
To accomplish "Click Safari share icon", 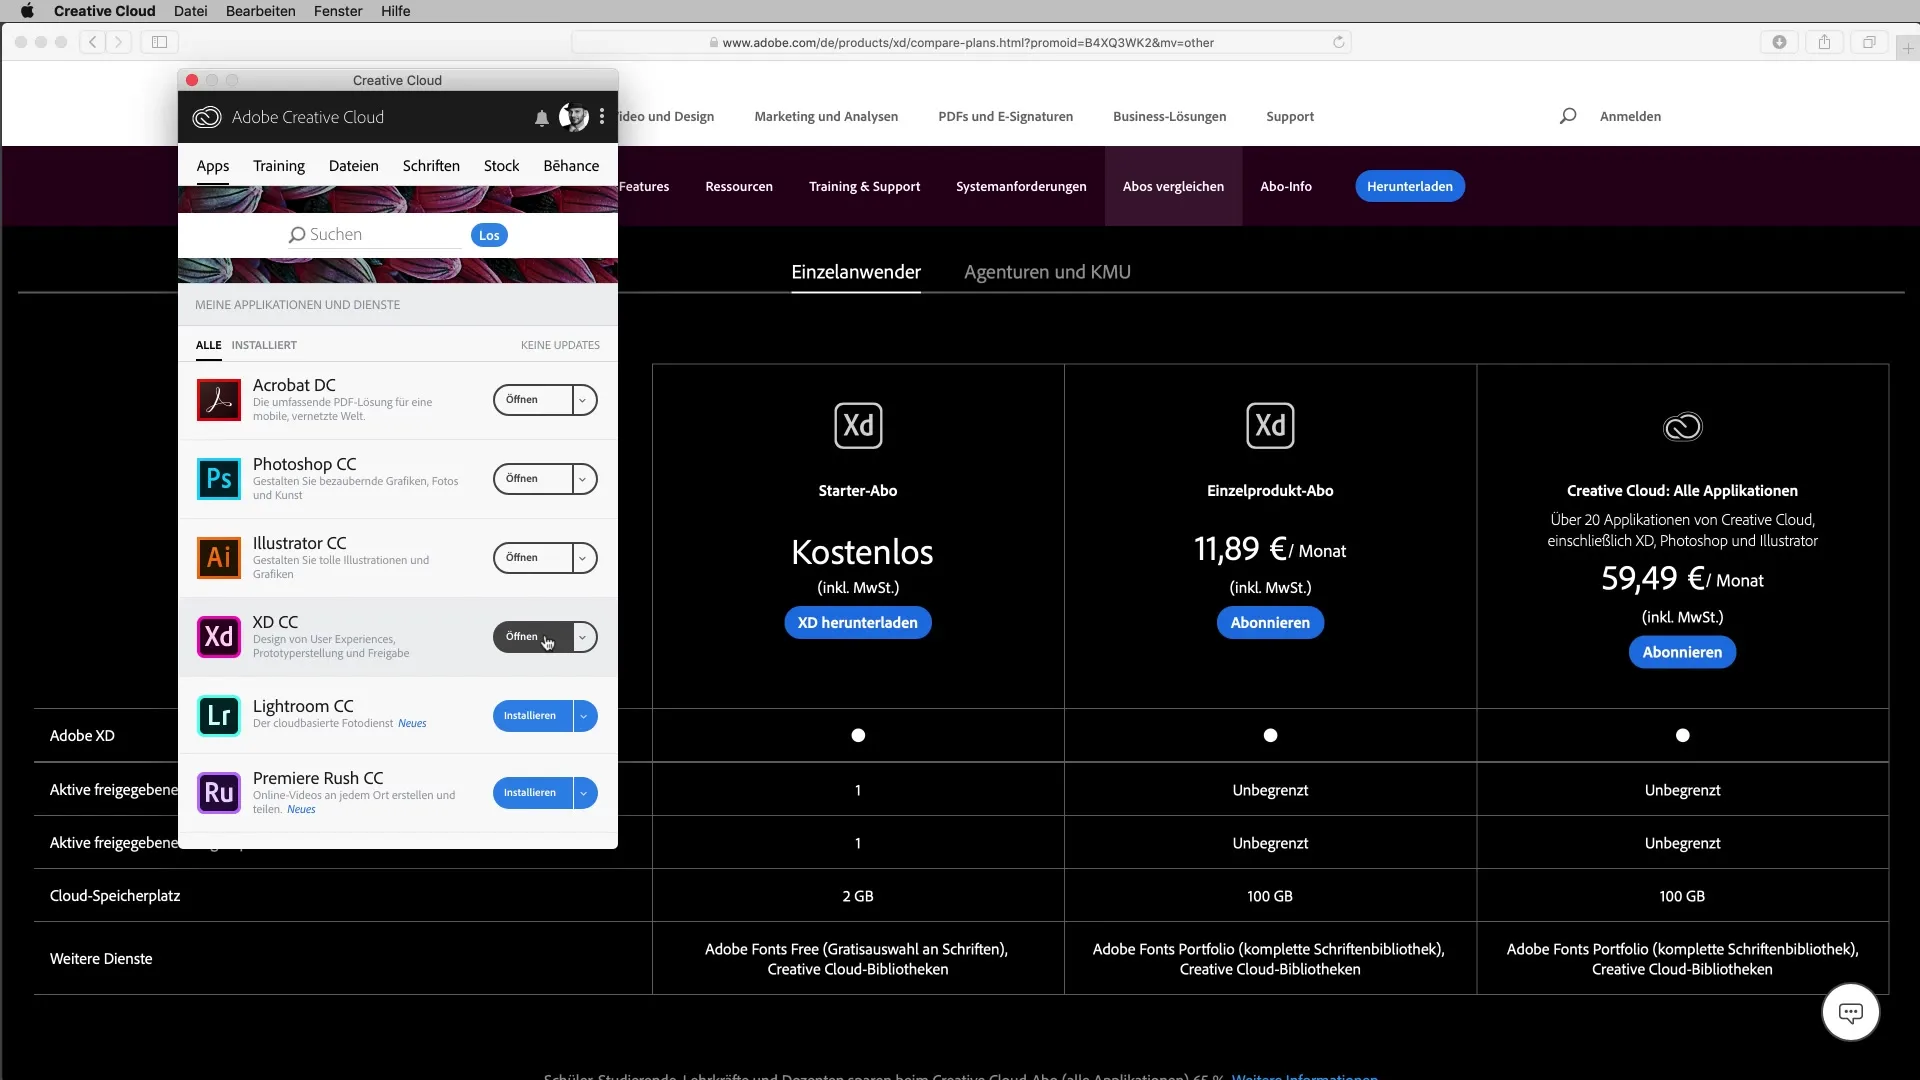I will (1824, 42).
